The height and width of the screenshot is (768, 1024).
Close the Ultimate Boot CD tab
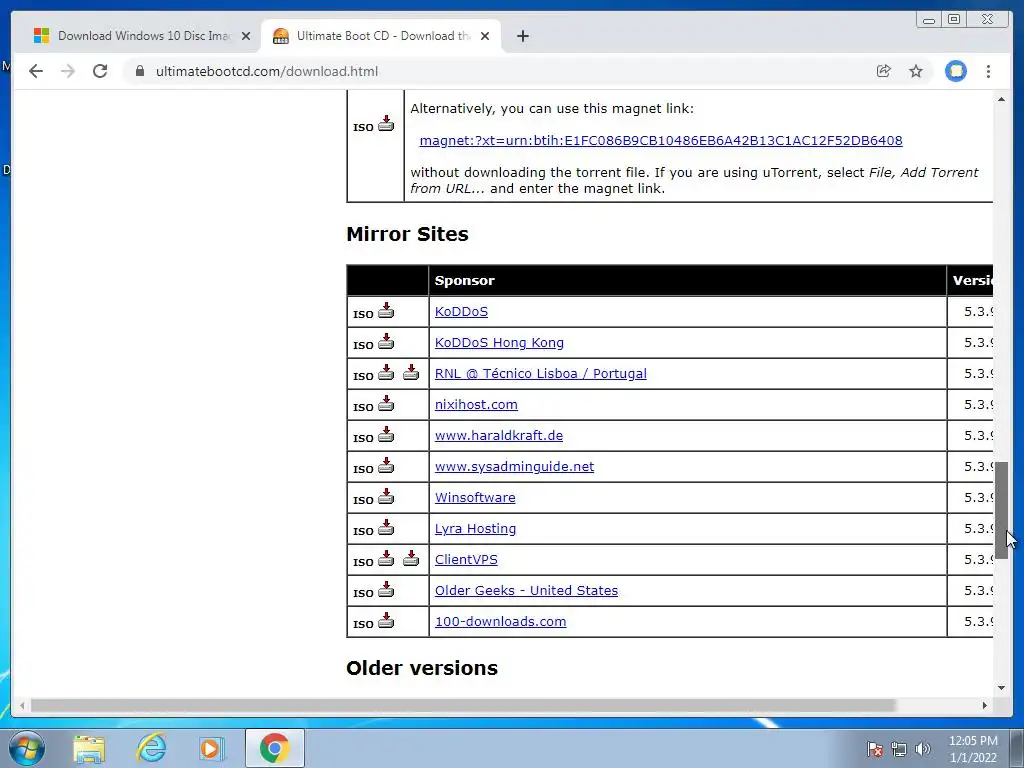click(x=485, y=36)
